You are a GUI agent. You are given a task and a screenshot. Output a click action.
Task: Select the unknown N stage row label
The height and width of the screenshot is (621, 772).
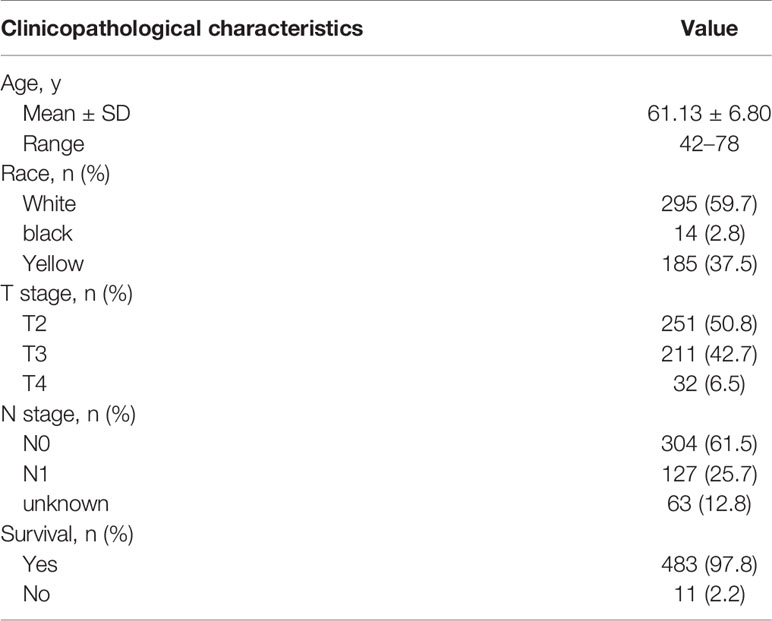pos(66,504)
